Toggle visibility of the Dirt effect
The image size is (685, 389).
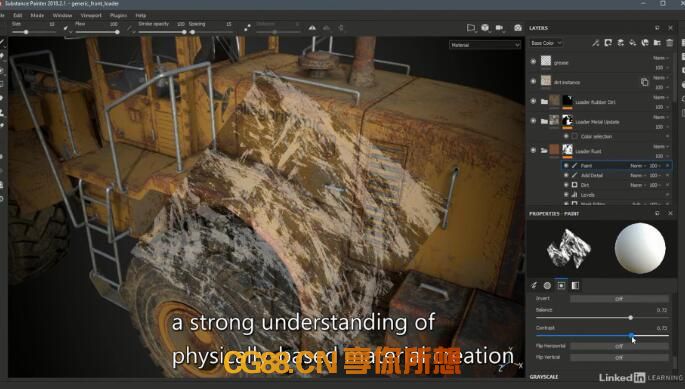(x=566, y=185)
